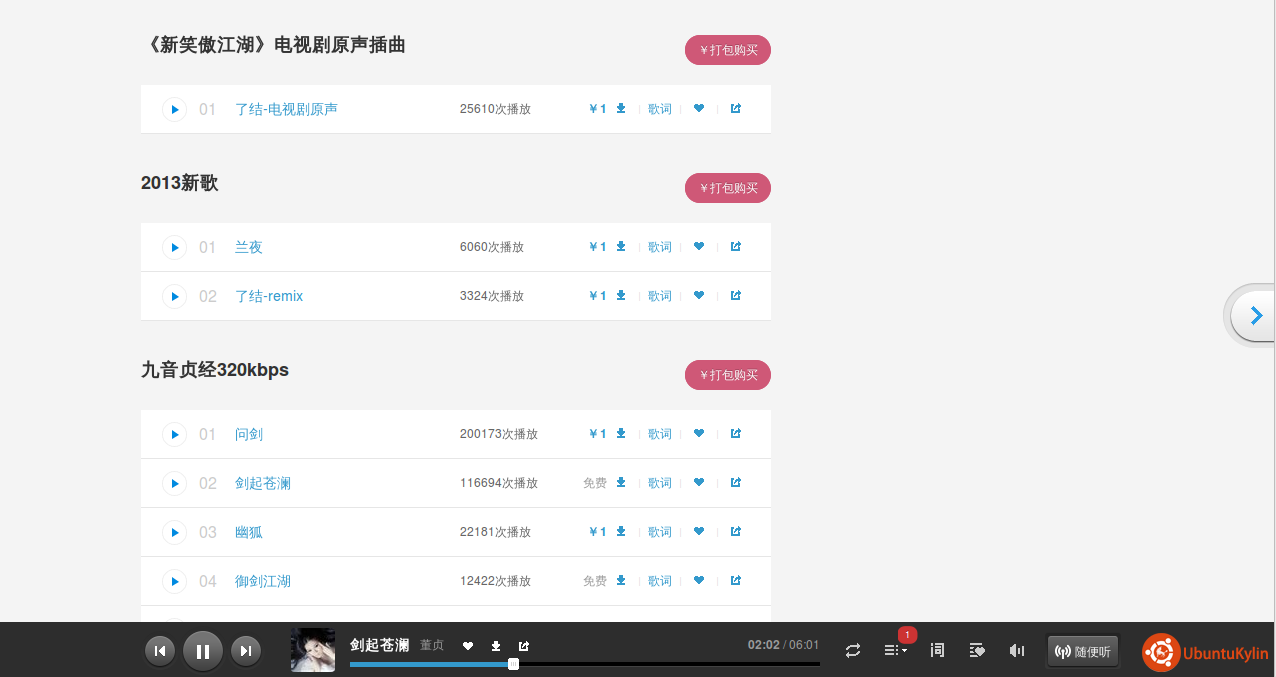
Task: Show lyrics panel from player bar
Action: coord(937,651)
